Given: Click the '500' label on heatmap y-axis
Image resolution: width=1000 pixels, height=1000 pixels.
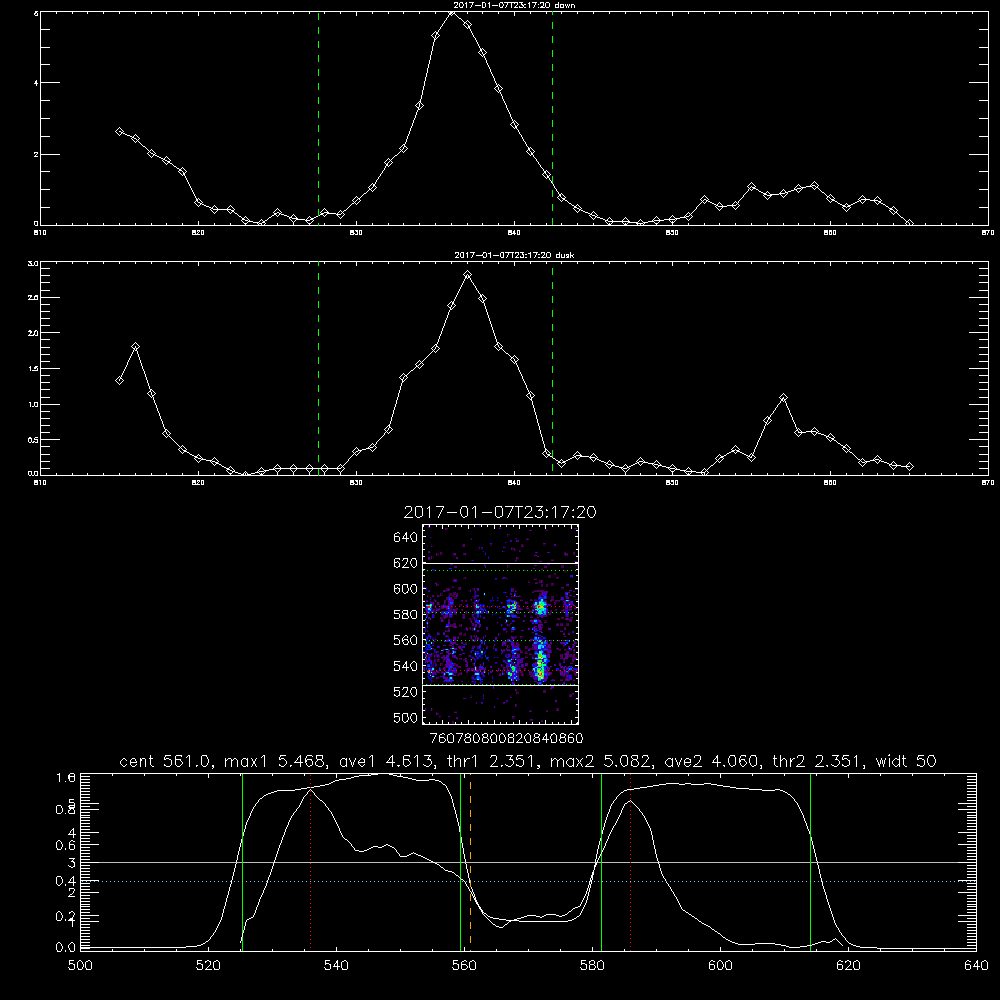Looking at the screenshot, I should [406, 718].
